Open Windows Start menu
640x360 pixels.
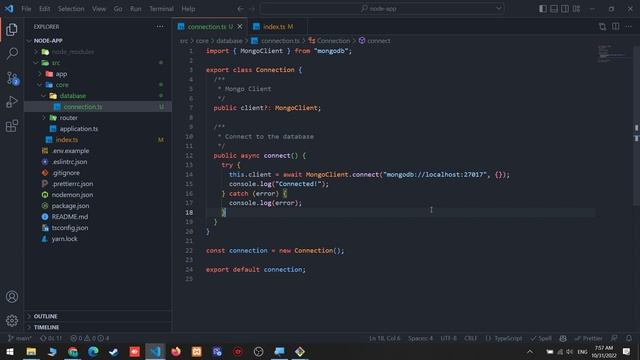click(x=9, y=351)
